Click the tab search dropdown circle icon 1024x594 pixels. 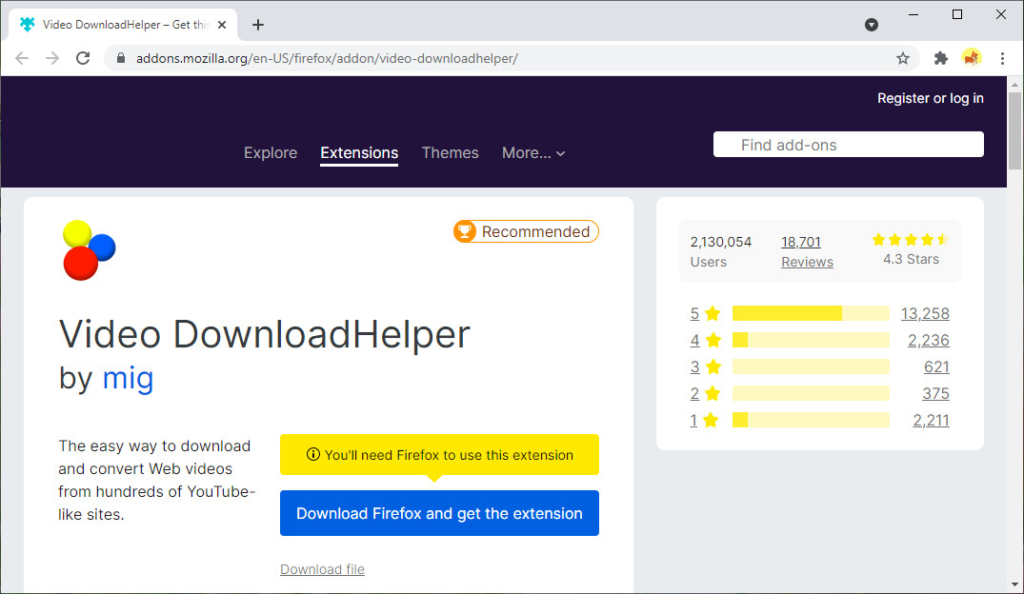871,25
